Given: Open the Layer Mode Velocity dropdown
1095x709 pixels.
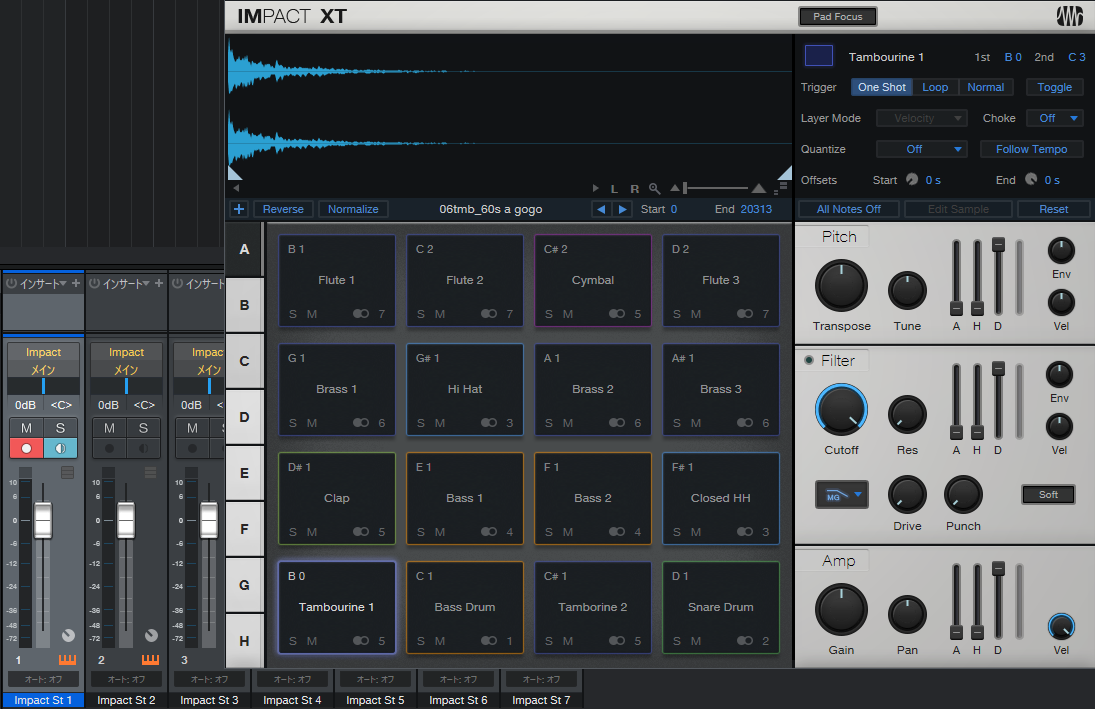Looking at the screenshot, I should point(921,118).
